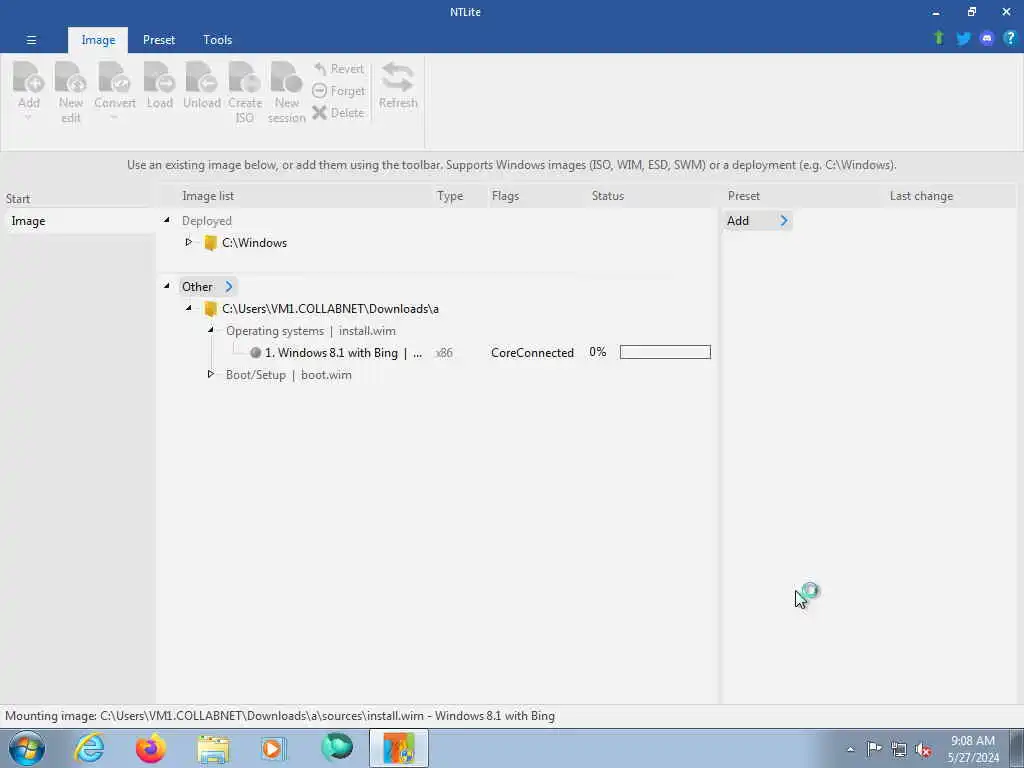Click the Create ISO toolbar icon
Viewport: 1024px width, 768px height.
pos(244,77)
